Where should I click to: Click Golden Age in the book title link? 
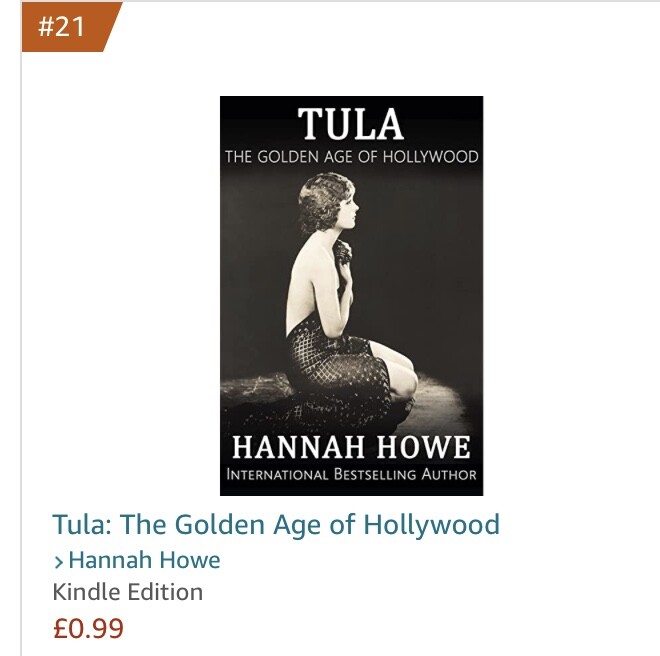(x=248, y=525)
